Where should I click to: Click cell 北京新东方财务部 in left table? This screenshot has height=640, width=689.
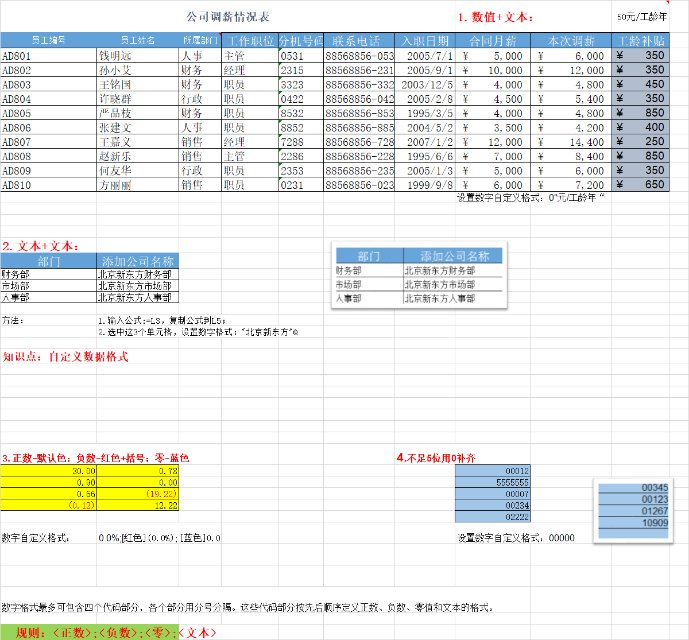[138, 274]
